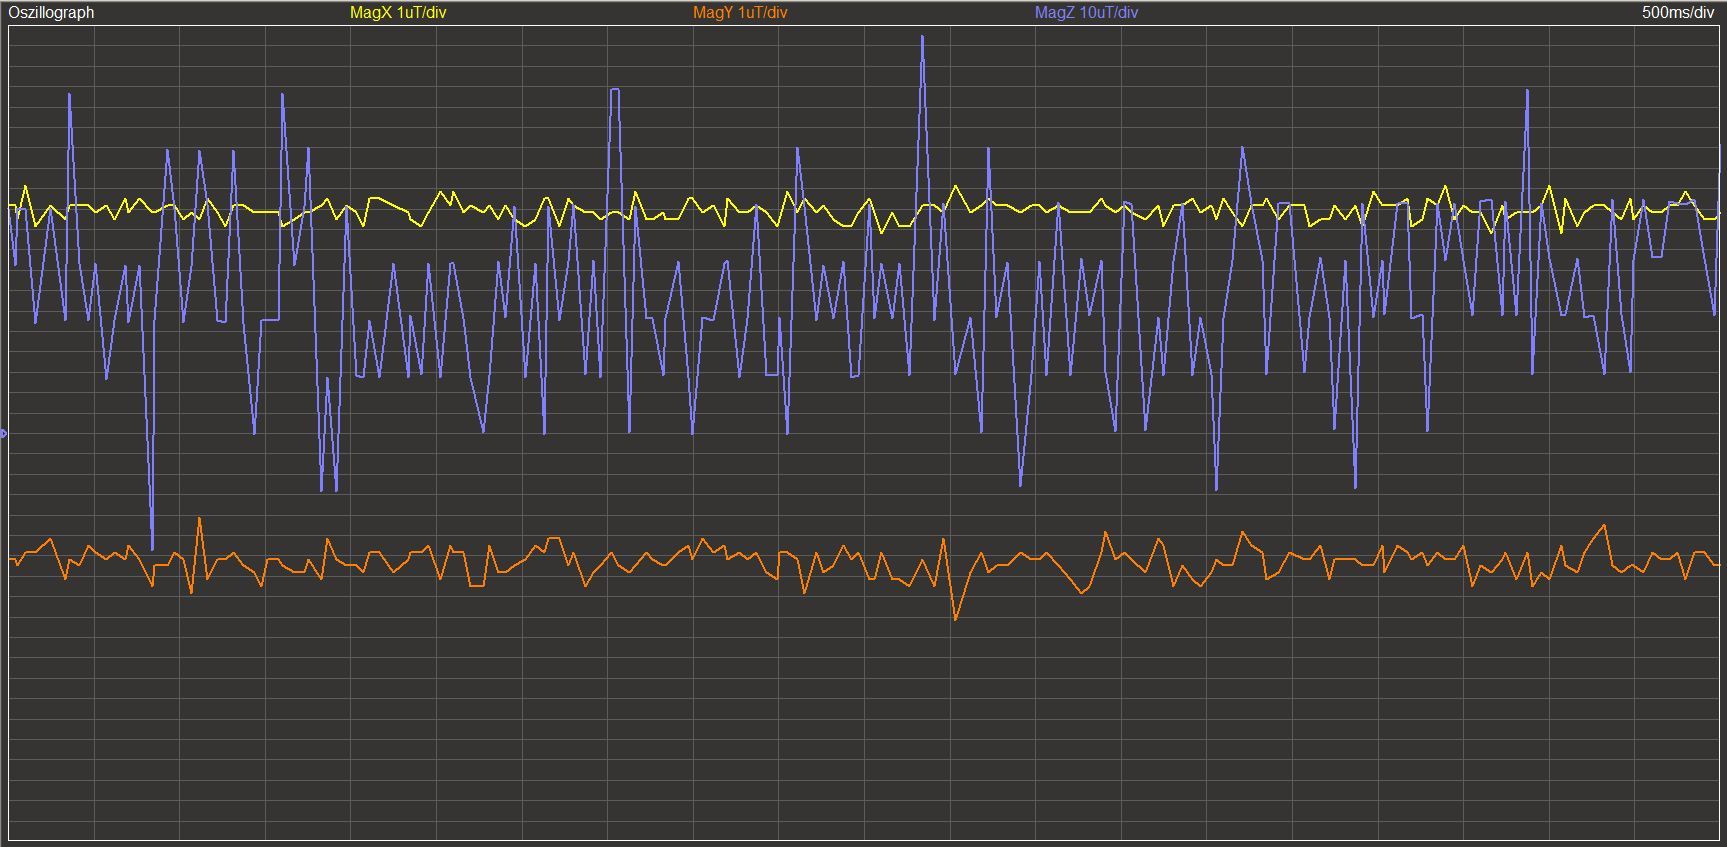Click the Oszillograph title text

coord(51,13)
